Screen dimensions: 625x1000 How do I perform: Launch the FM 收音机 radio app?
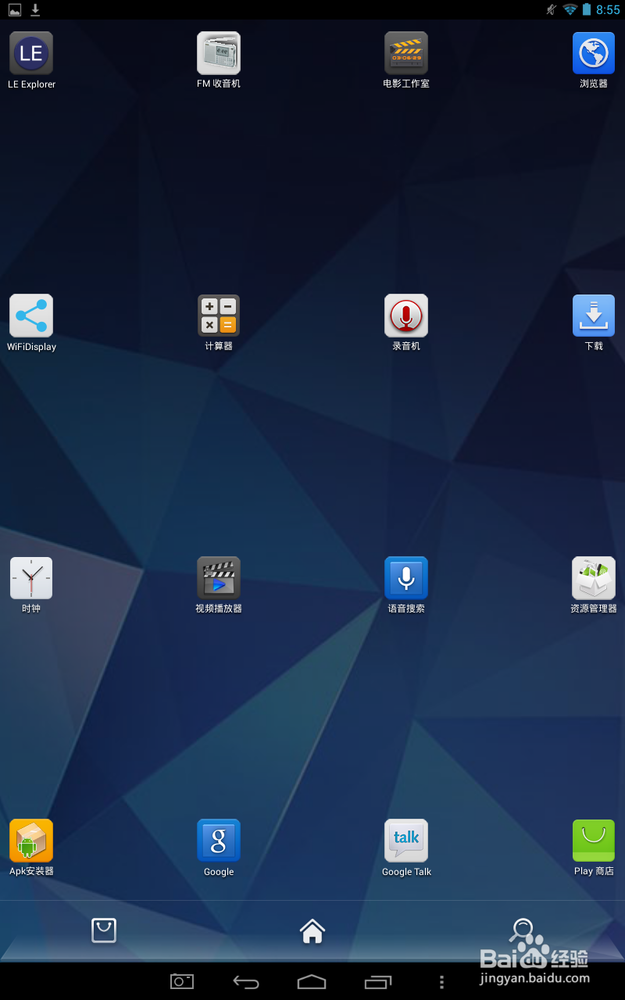(219, 54)
